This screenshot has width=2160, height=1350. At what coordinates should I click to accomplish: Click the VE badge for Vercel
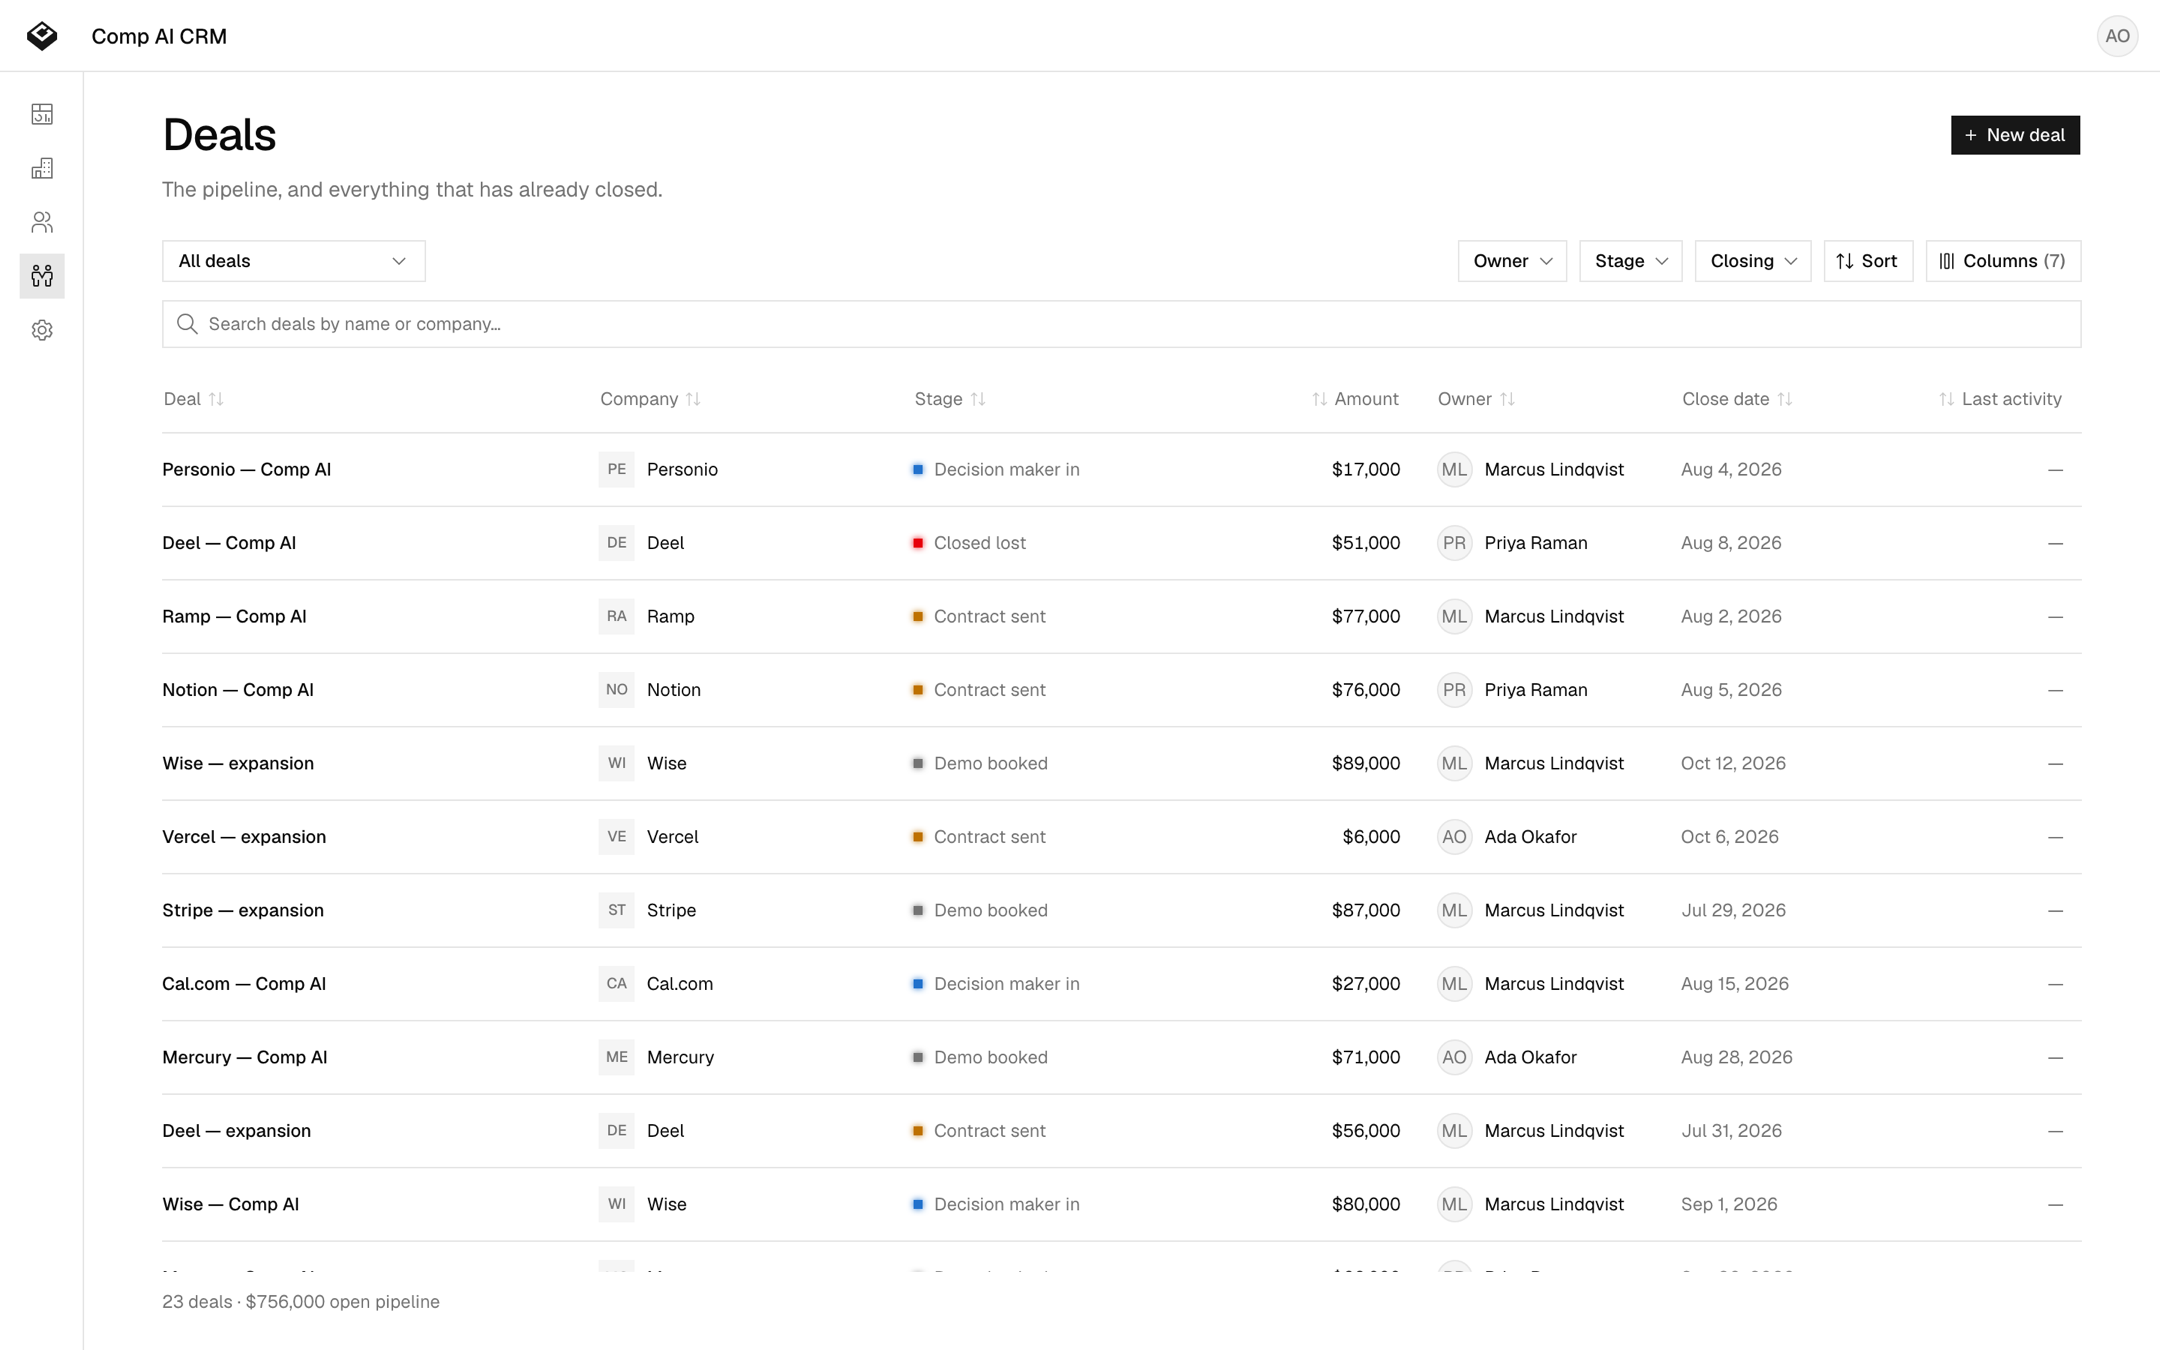(616, 837)
